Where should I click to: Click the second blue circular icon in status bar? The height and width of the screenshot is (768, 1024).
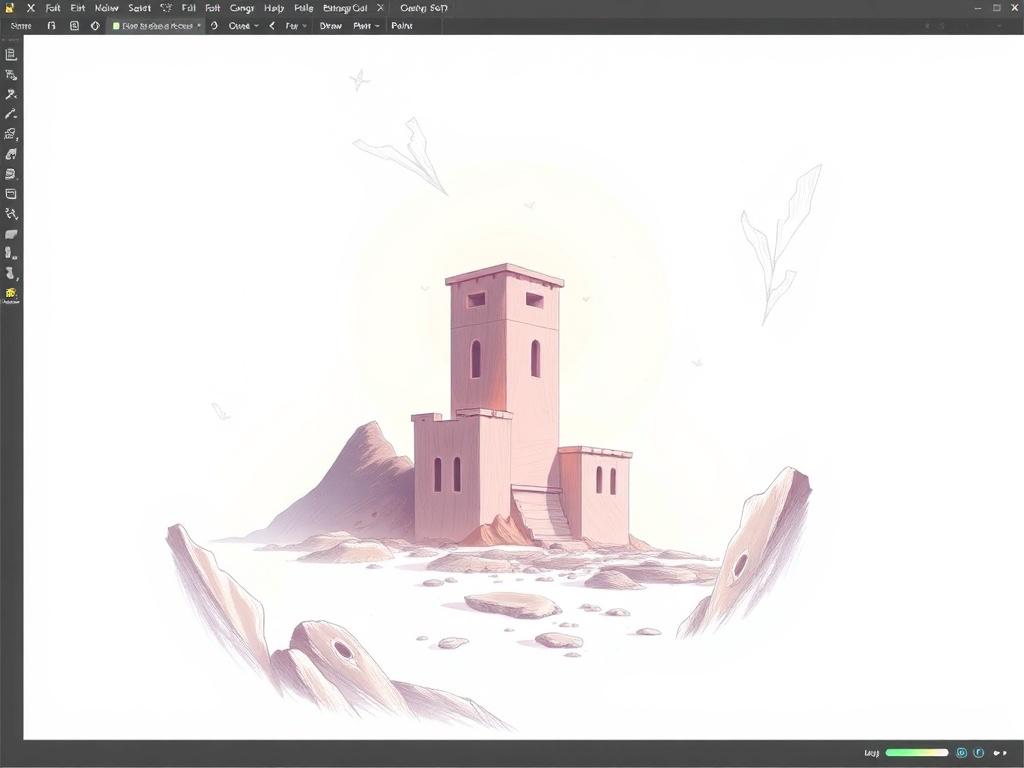[x=978, y=753]
